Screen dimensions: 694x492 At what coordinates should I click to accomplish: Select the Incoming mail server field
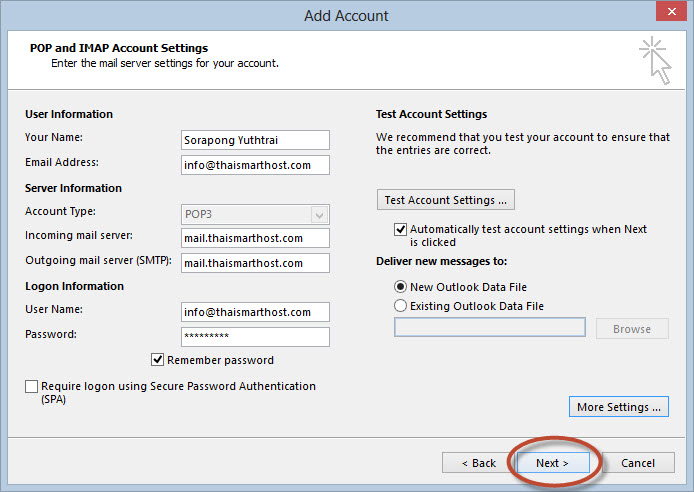pos(255,238)
